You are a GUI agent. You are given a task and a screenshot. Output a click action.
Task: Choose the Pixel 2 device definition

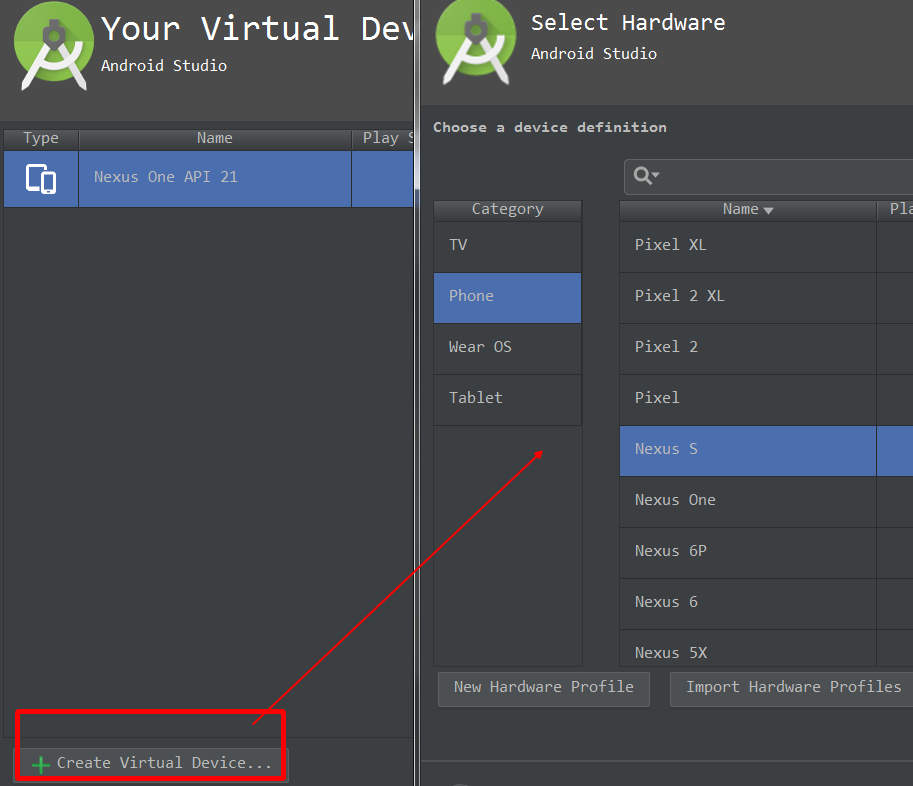[x=766, y=349]
